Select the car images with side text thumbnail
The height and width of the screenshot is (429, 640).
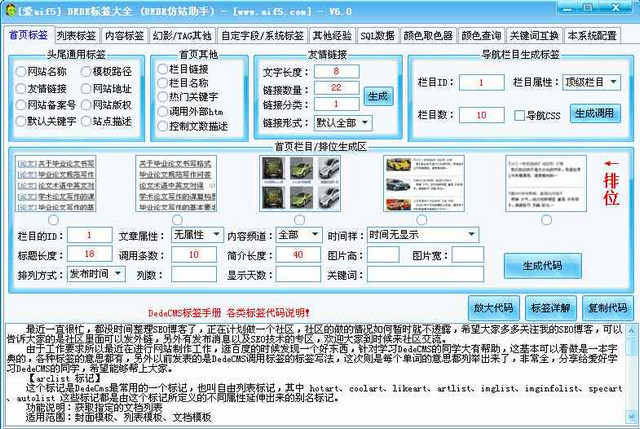[421, 183]
